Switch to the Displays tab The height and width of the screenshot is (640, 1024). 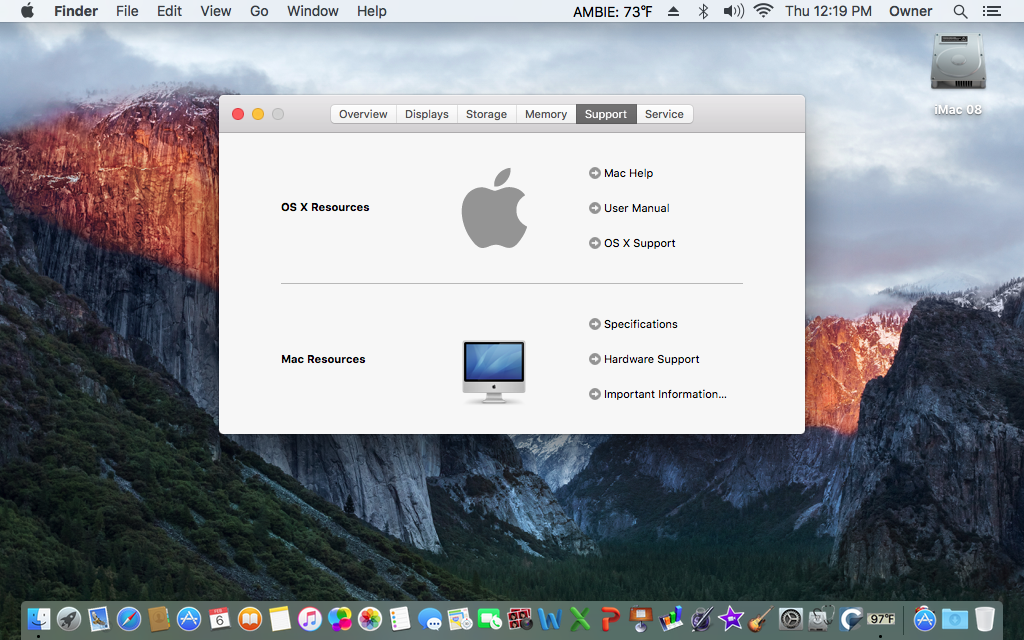point(426,114)
